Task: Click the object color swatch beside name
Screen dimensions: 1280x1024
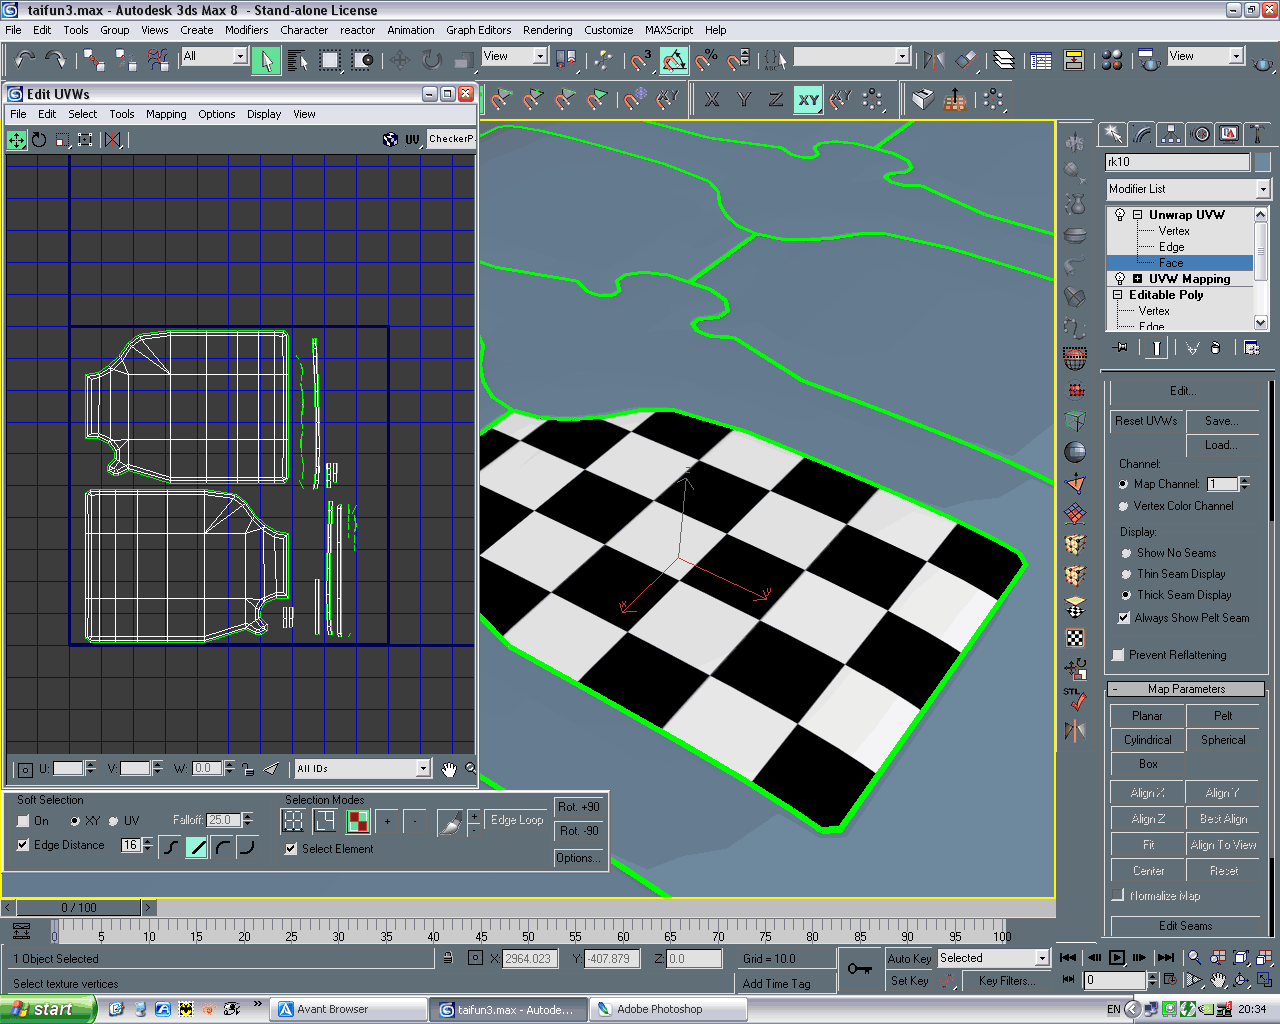Action: (x=1262, y=162)
